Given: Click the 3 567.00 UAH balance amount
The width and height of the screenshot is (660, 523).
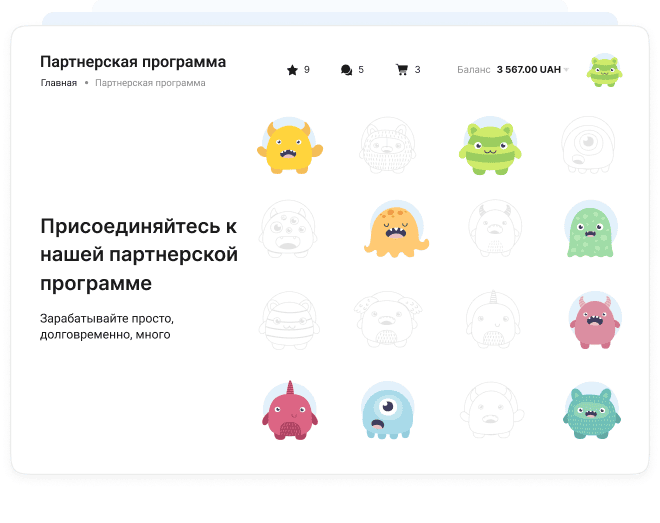Looking at the screenshot, I should tap(528, 70).
